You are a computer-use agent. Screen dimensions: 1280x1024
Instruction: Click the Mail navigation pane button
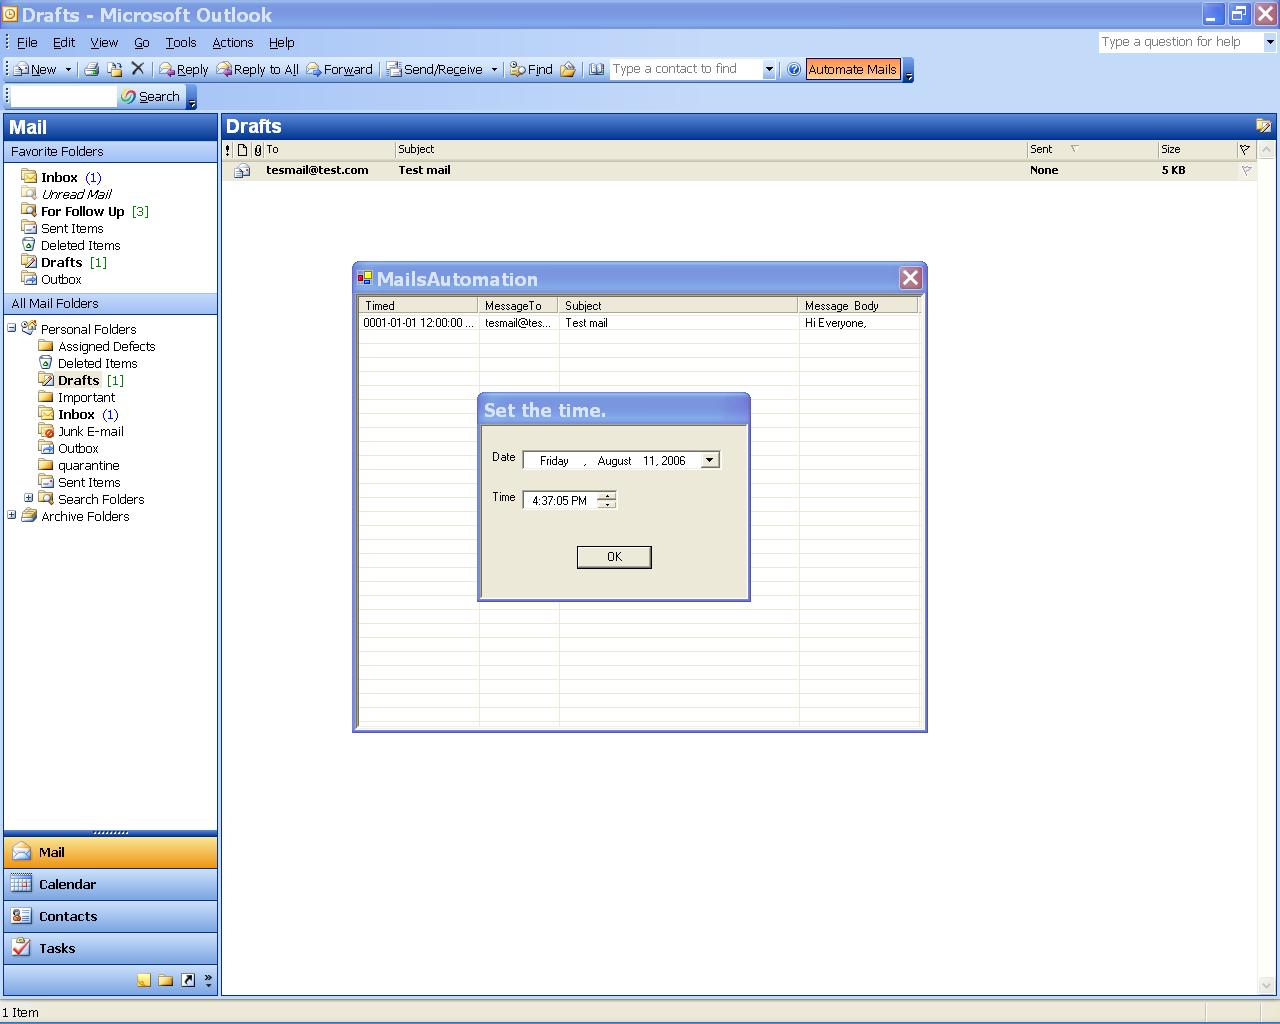tap(110, 852)
